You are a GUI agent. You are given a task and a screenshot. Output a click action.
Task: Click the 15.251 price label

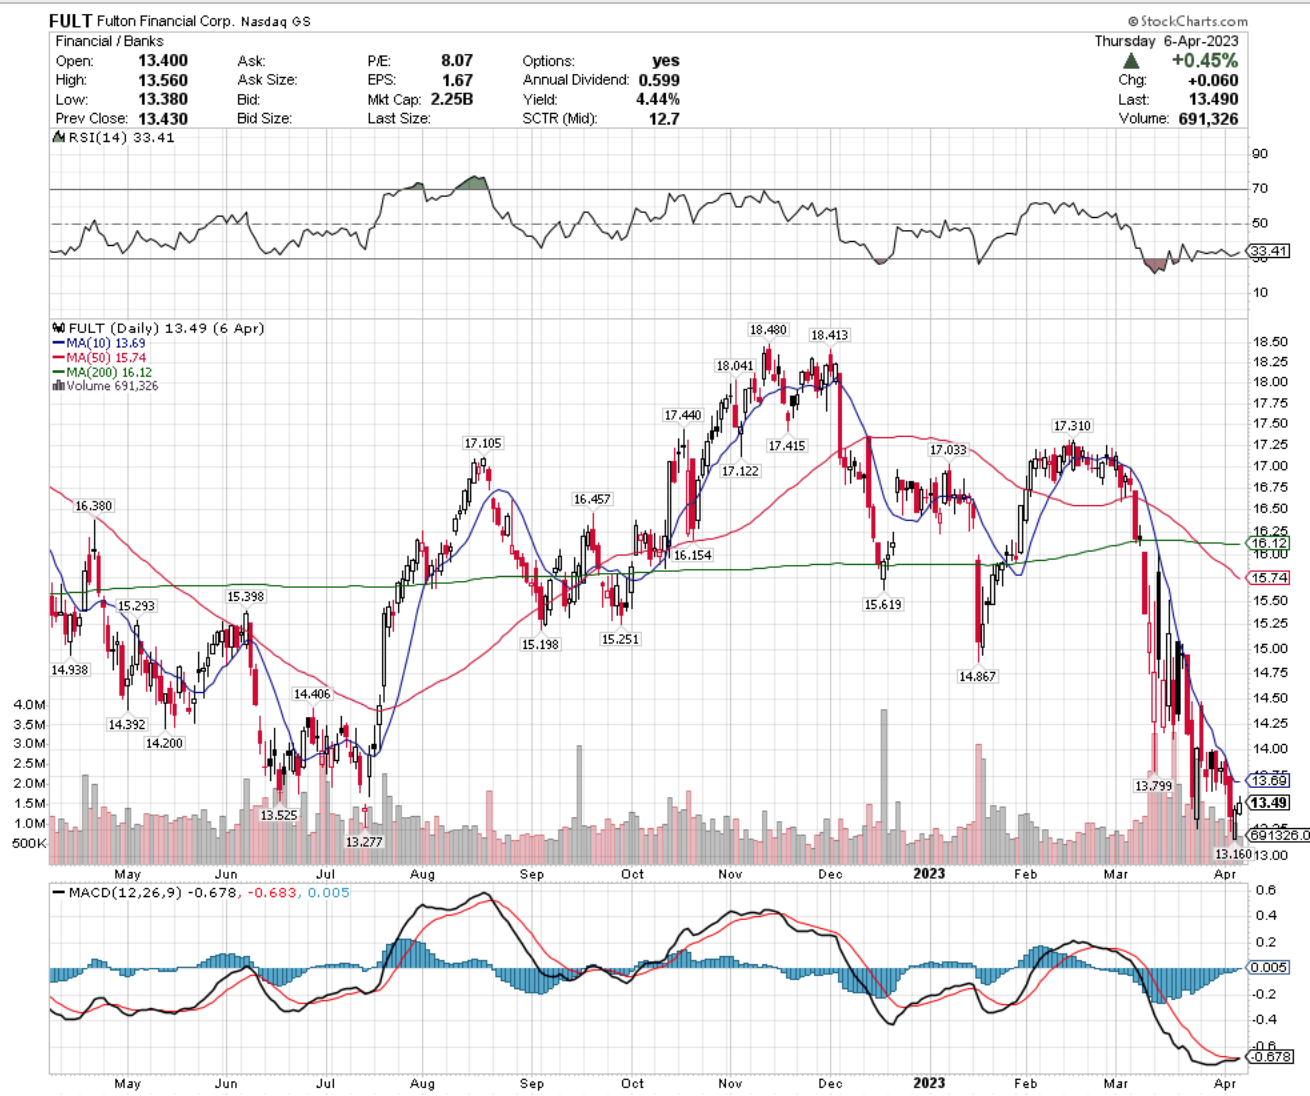point(620,639)
